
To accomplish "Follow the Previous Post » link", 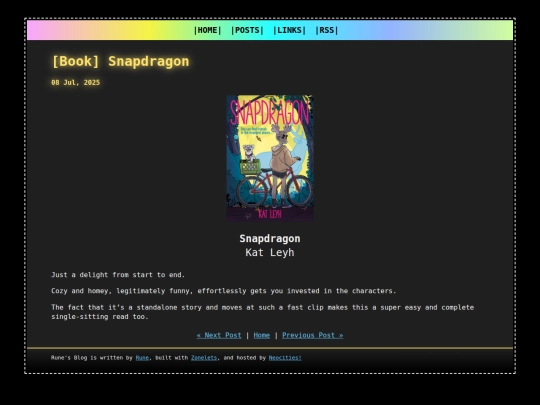I will (x=313, y=335).
